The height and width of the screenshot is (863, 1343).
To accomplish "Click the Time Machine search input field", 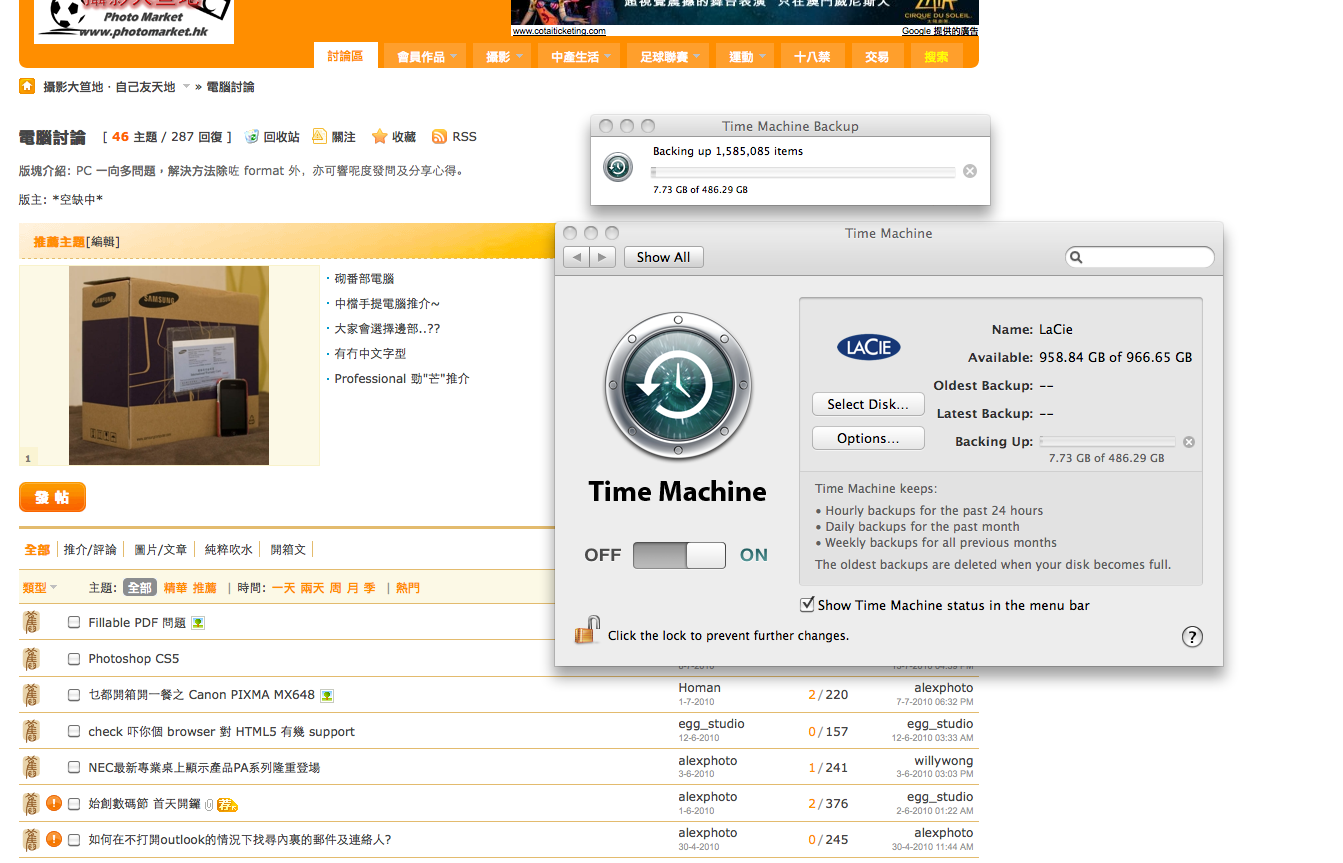I will (x=1140, y=257).
